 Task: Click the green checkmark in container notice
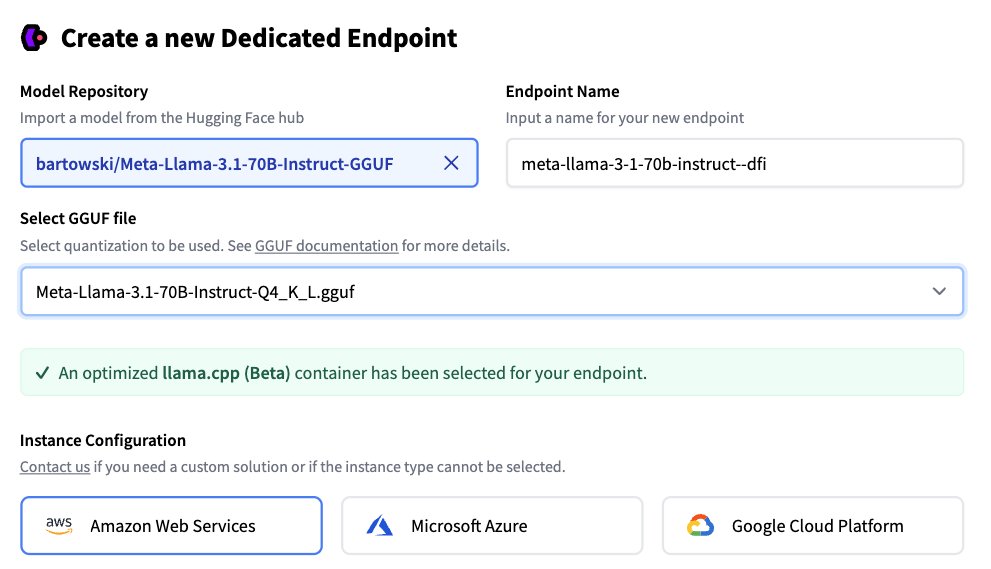point(42,373)
